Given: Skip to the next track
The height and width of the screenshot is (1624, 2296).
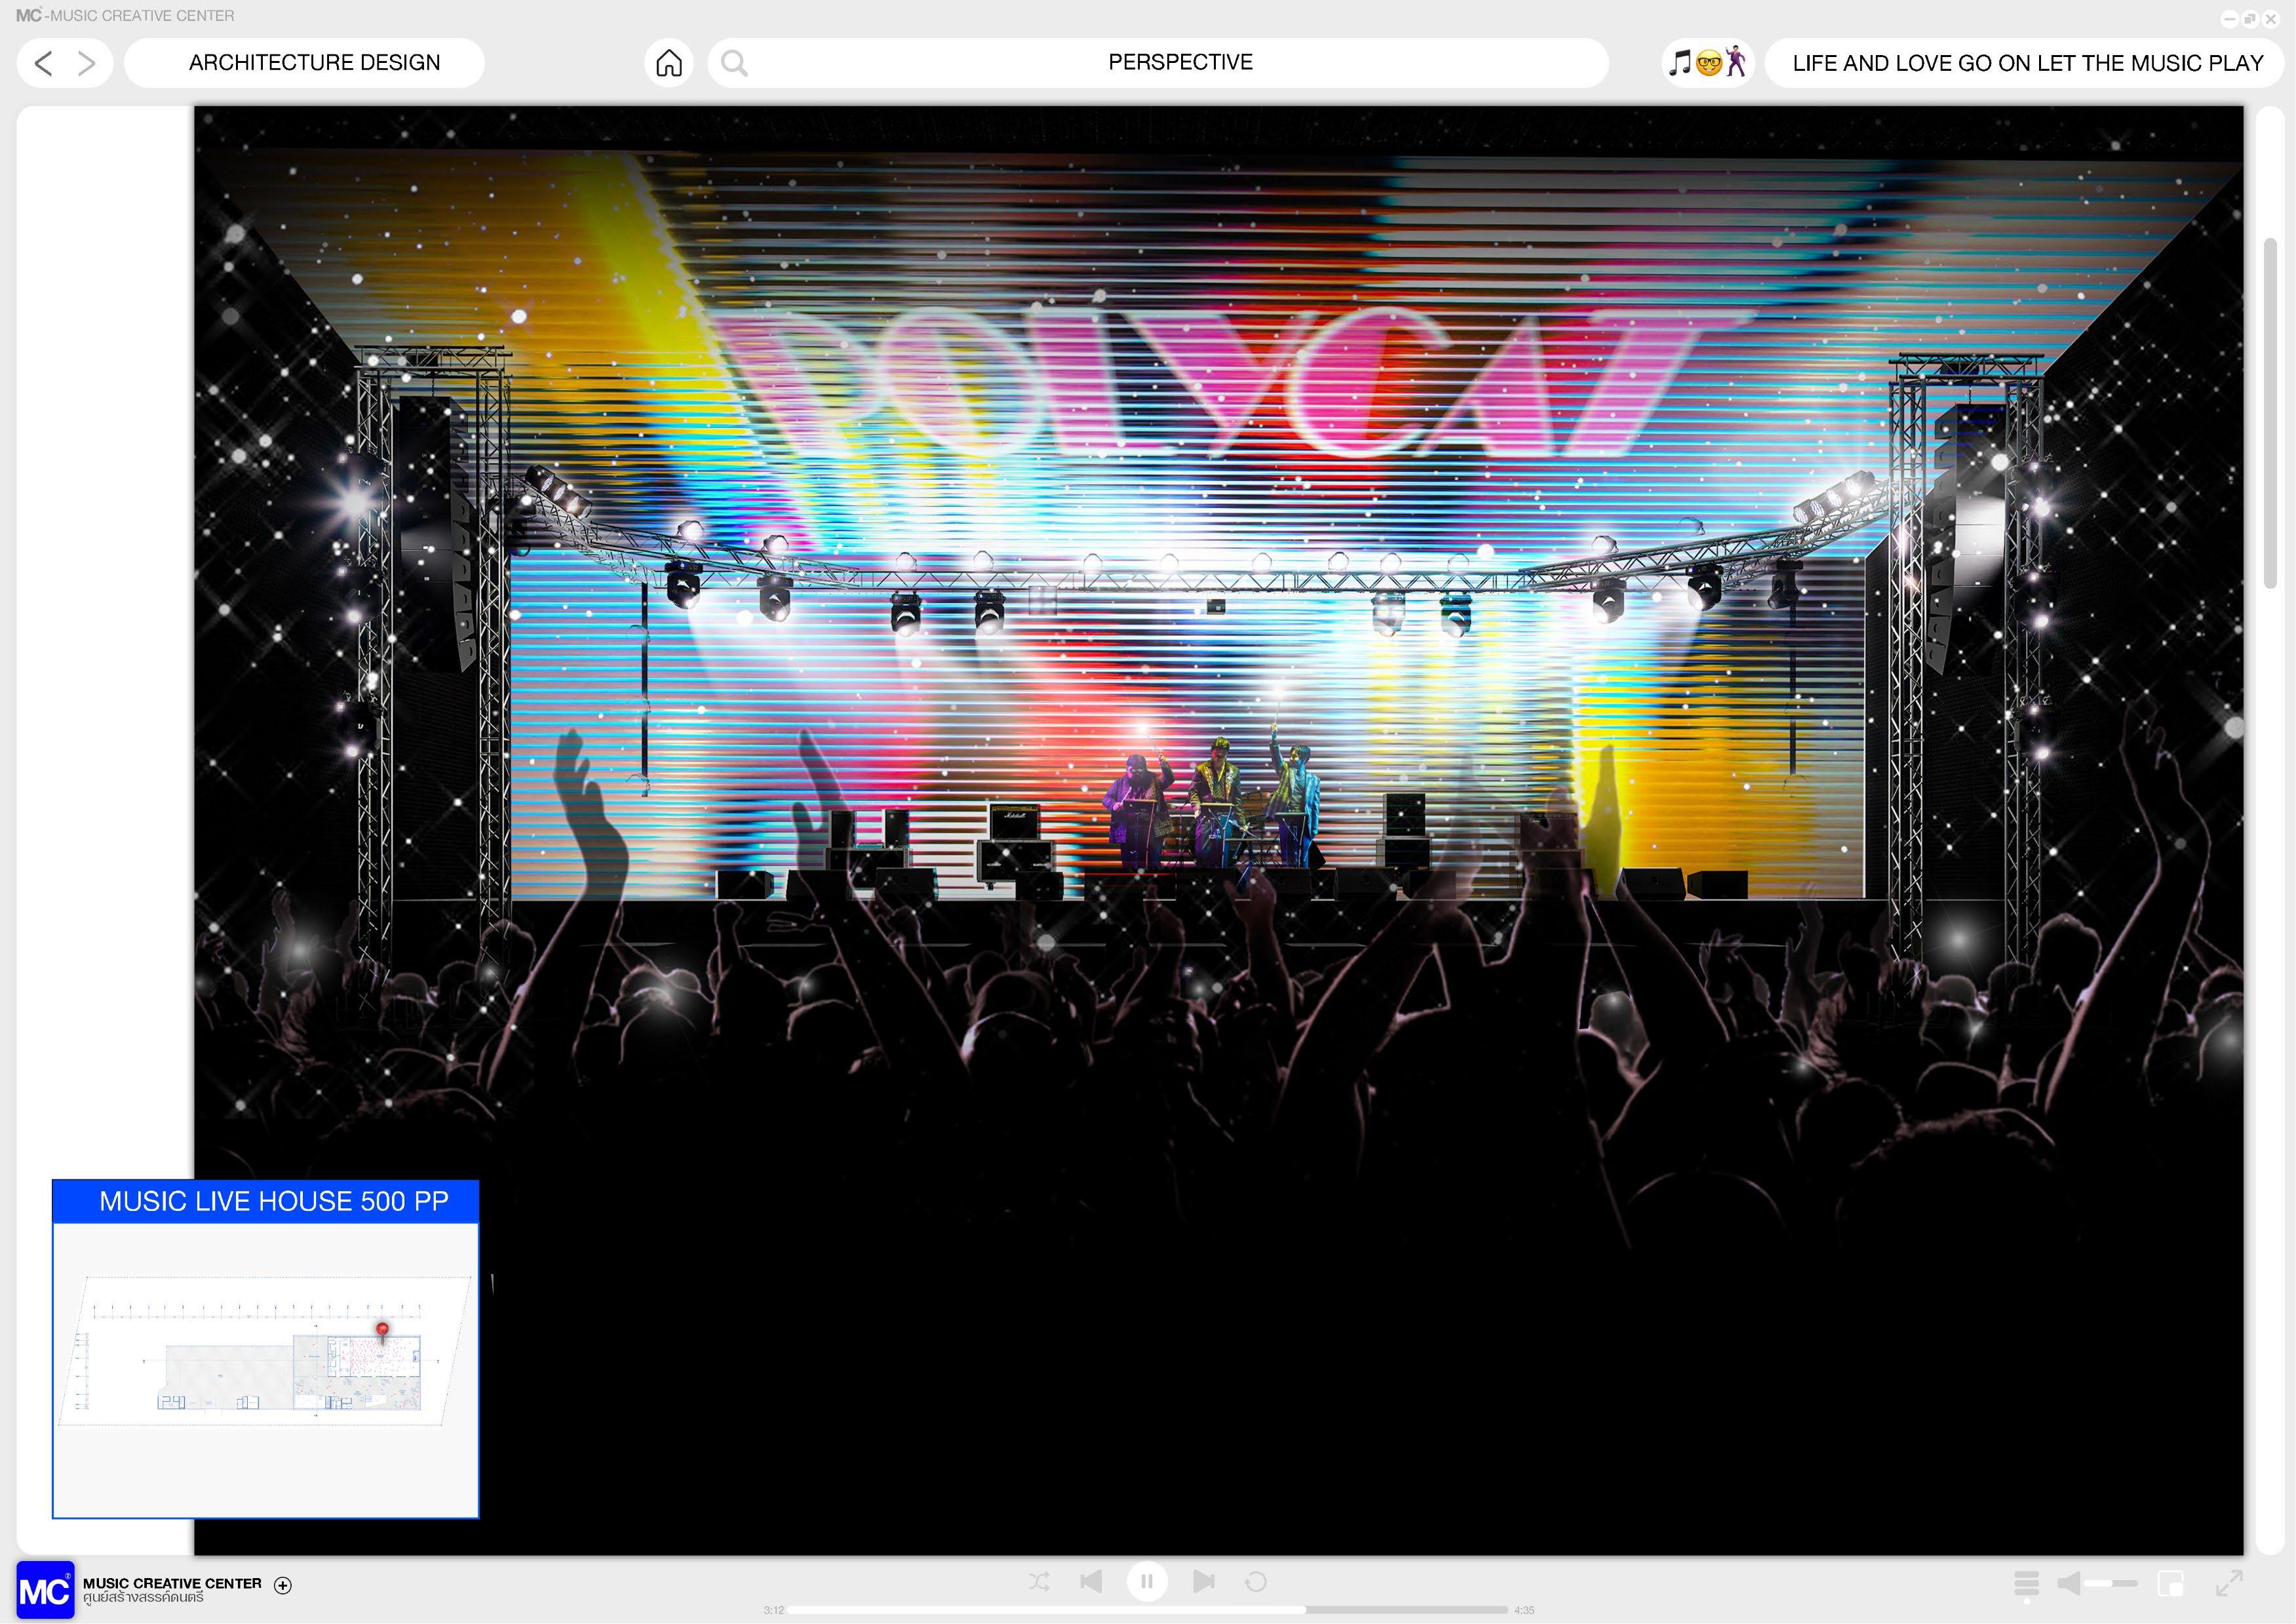Looking at the screenshot, I should (x=1204, y=1581).
